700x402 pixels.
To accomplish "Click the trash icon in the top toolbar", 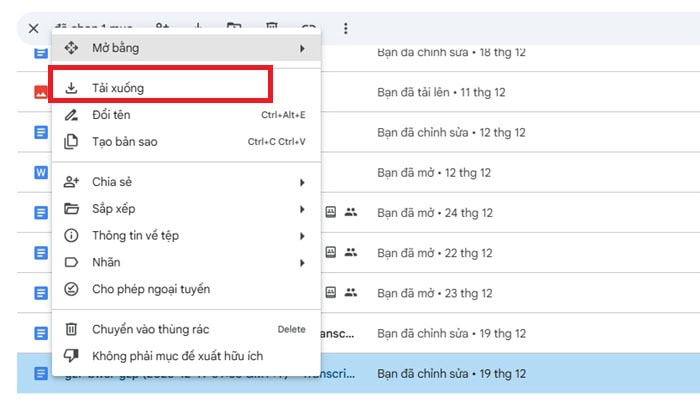I will pos(272,29).
